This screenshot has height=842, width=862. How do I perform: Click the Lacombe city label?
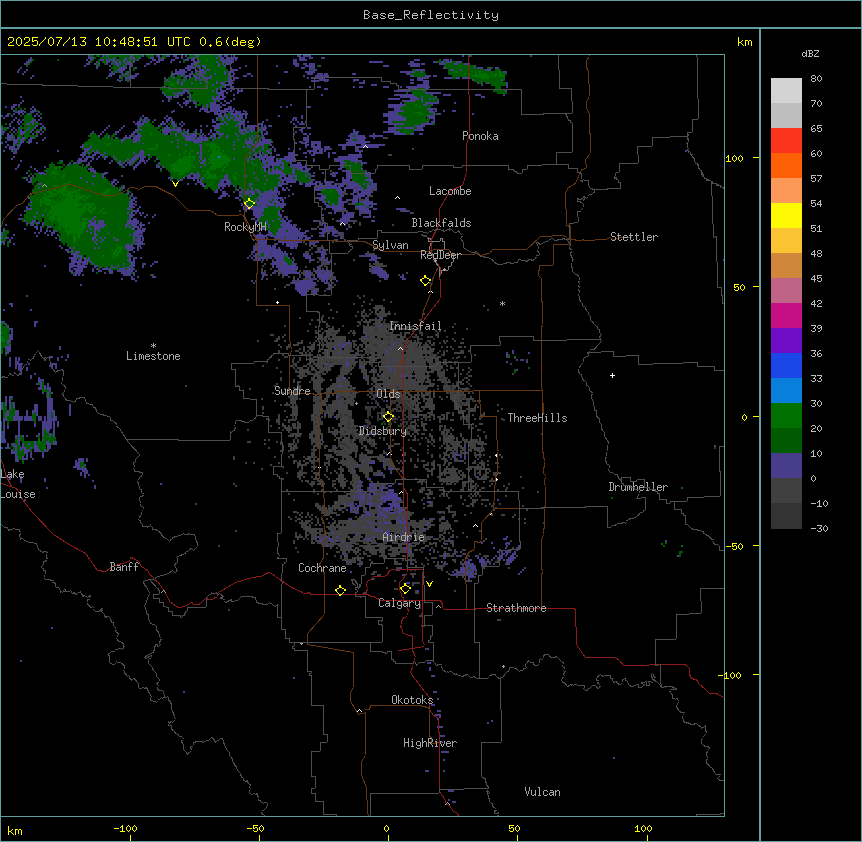click(450, 191)
